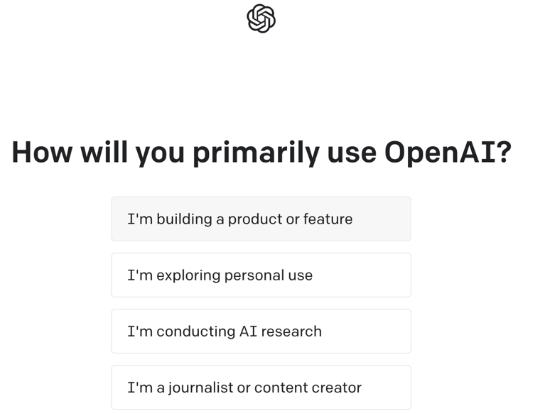Tap the journalist content creator card
The height and width of the screenshot is (413, 551).
pyautogui.click(x=261, y=388)
